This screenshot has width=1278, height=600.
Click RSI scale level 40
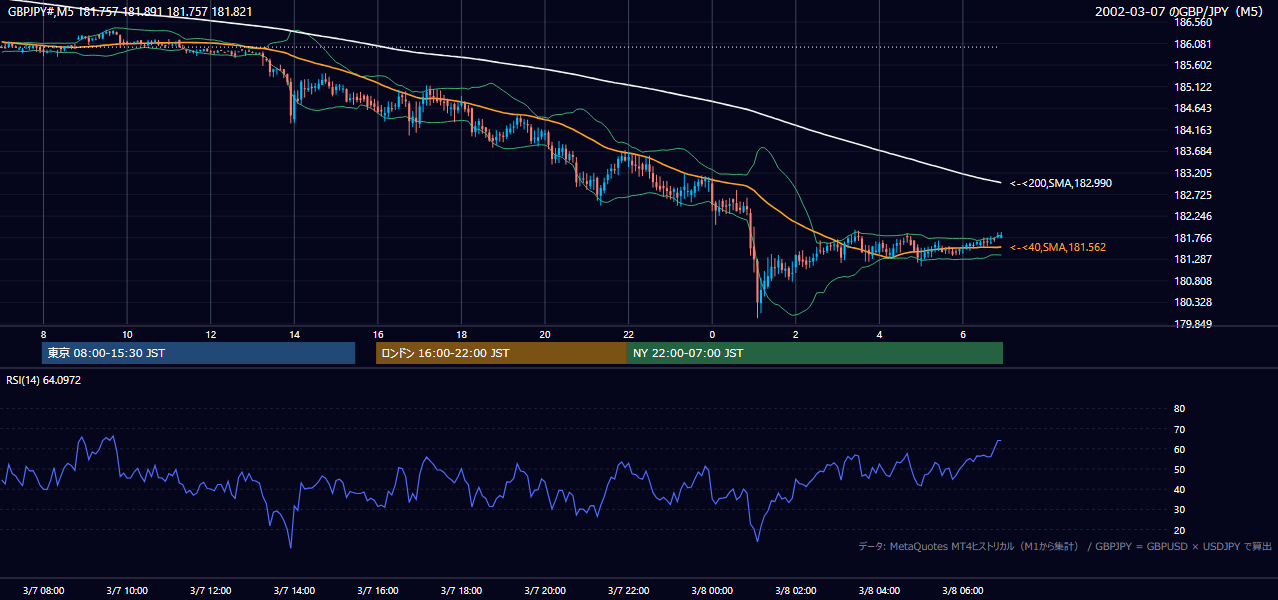point(1179,489)
